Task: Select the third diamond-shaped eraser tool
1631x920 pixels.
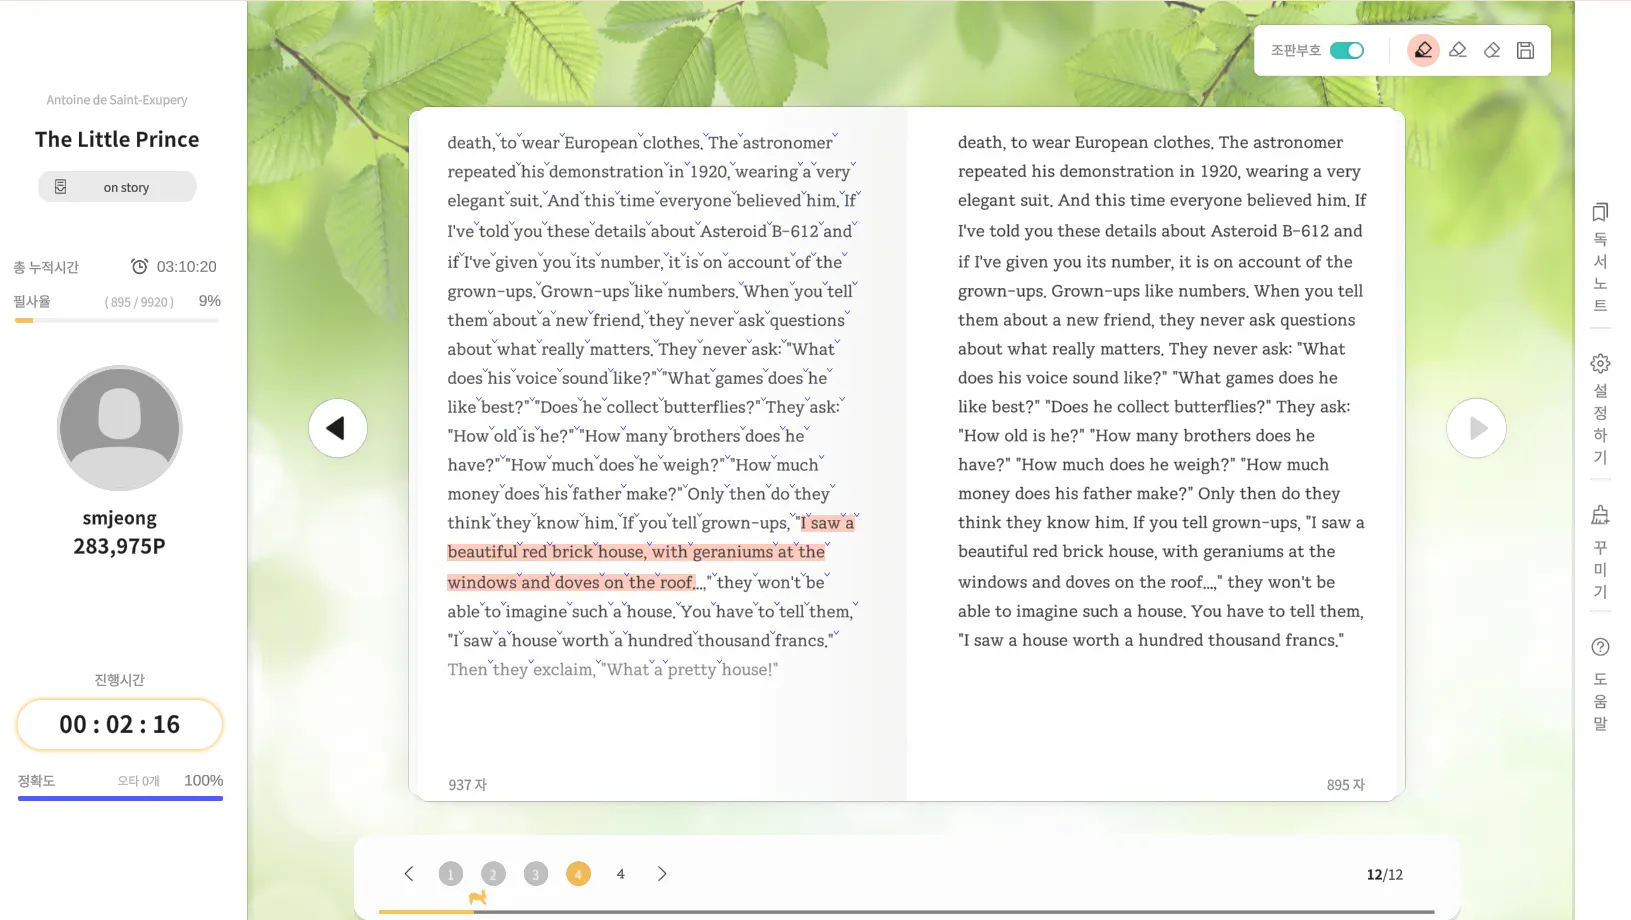Action: point(1492,50)
